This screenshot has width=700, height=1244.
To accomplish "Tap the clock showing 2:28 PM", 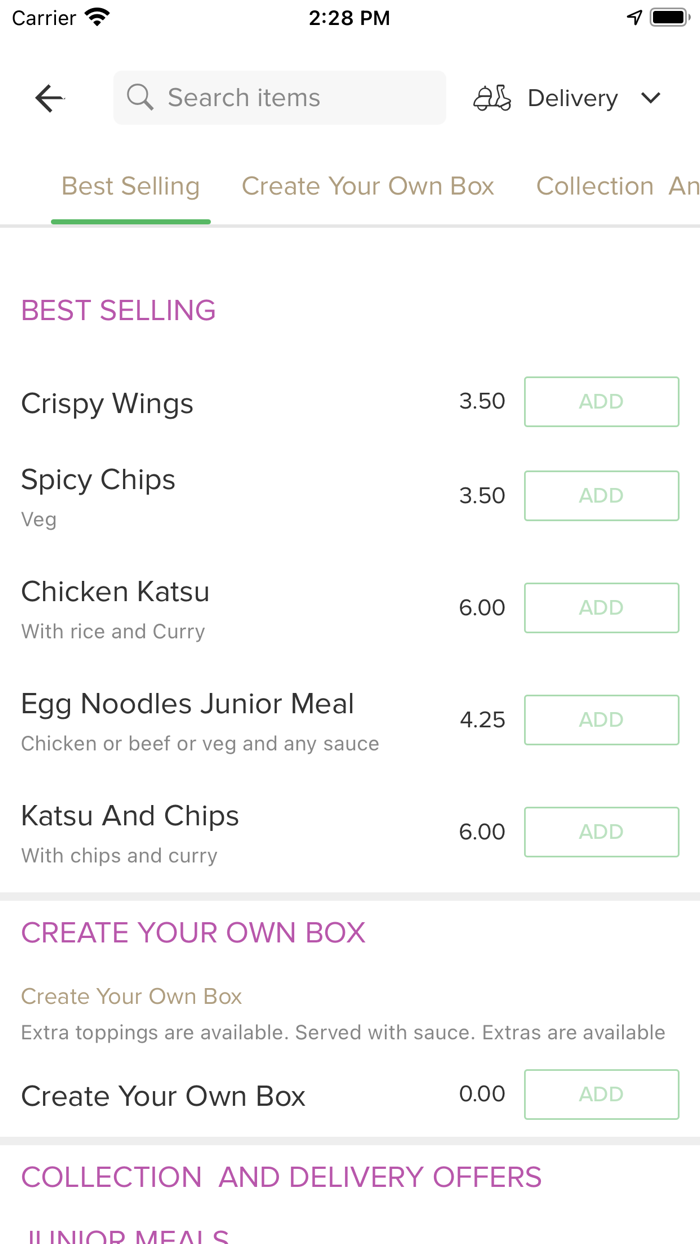I will (349, 17).
